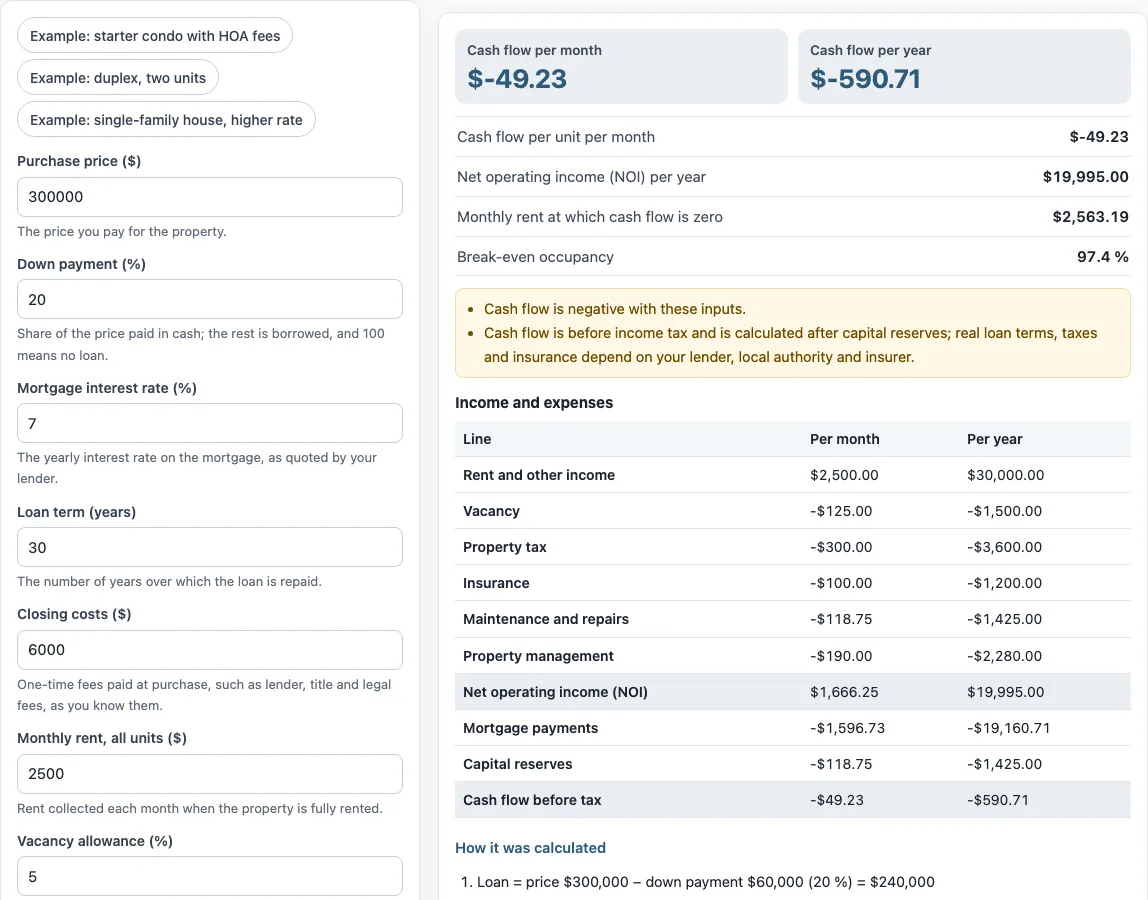
Task: Click the Cash flow per year card
Action: pos(964,67)
